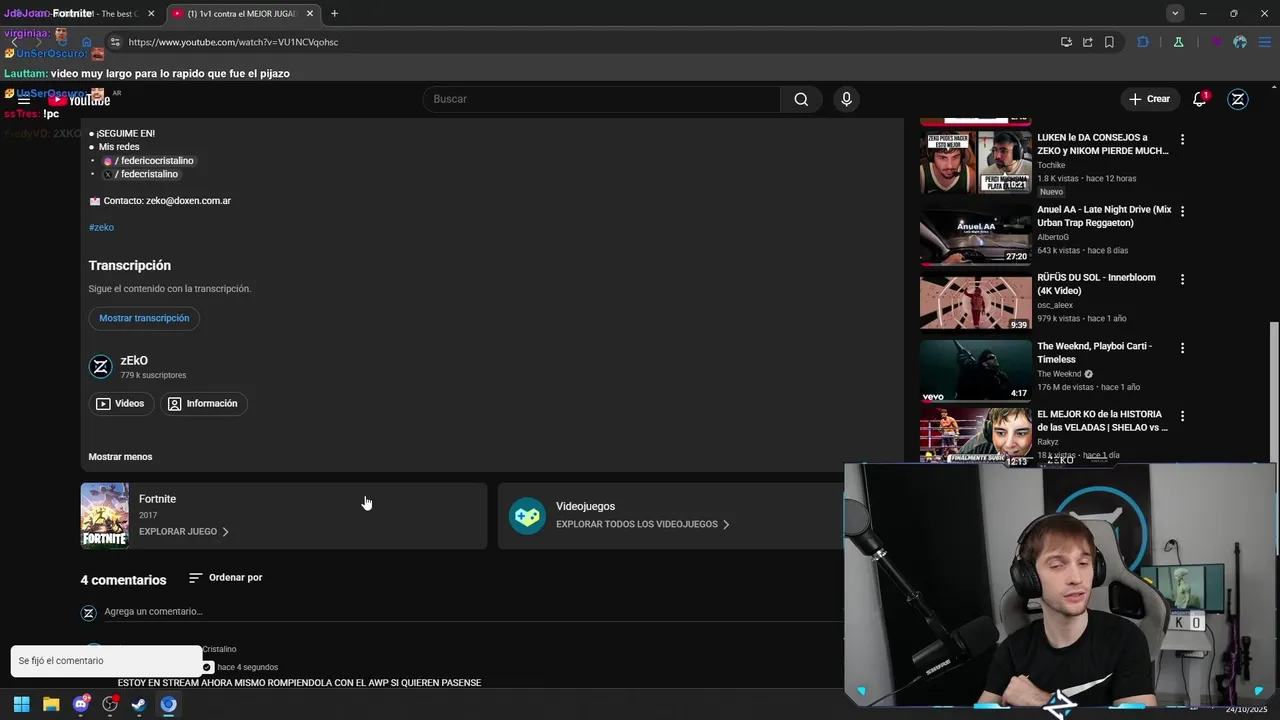Switch to the Fortnite browser tab
The image size is (1280, 720).
(x=80, y=13)
